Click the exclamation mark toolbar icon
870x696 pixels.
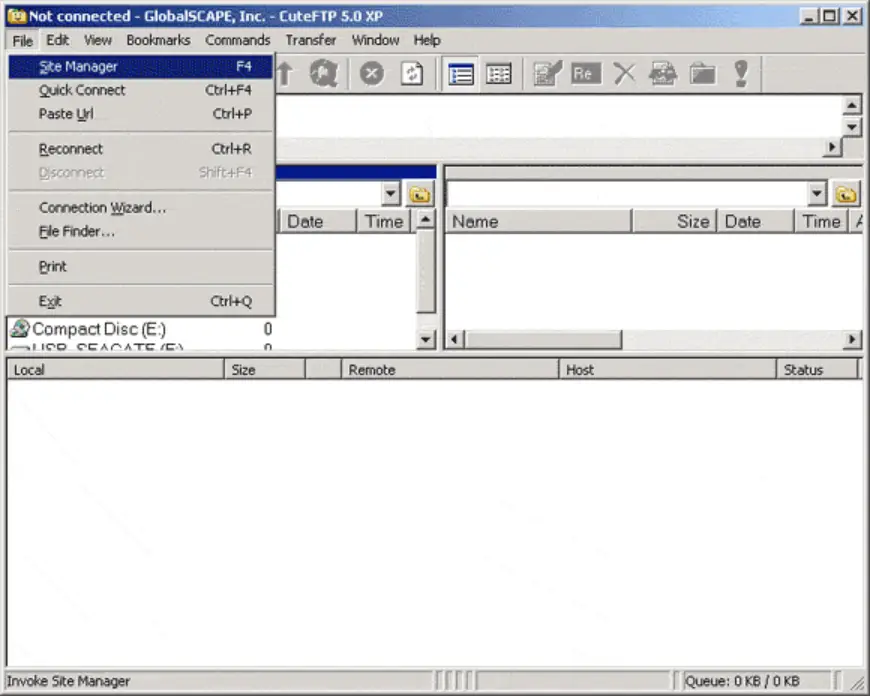pyautogui.click(x=741, y=74)
